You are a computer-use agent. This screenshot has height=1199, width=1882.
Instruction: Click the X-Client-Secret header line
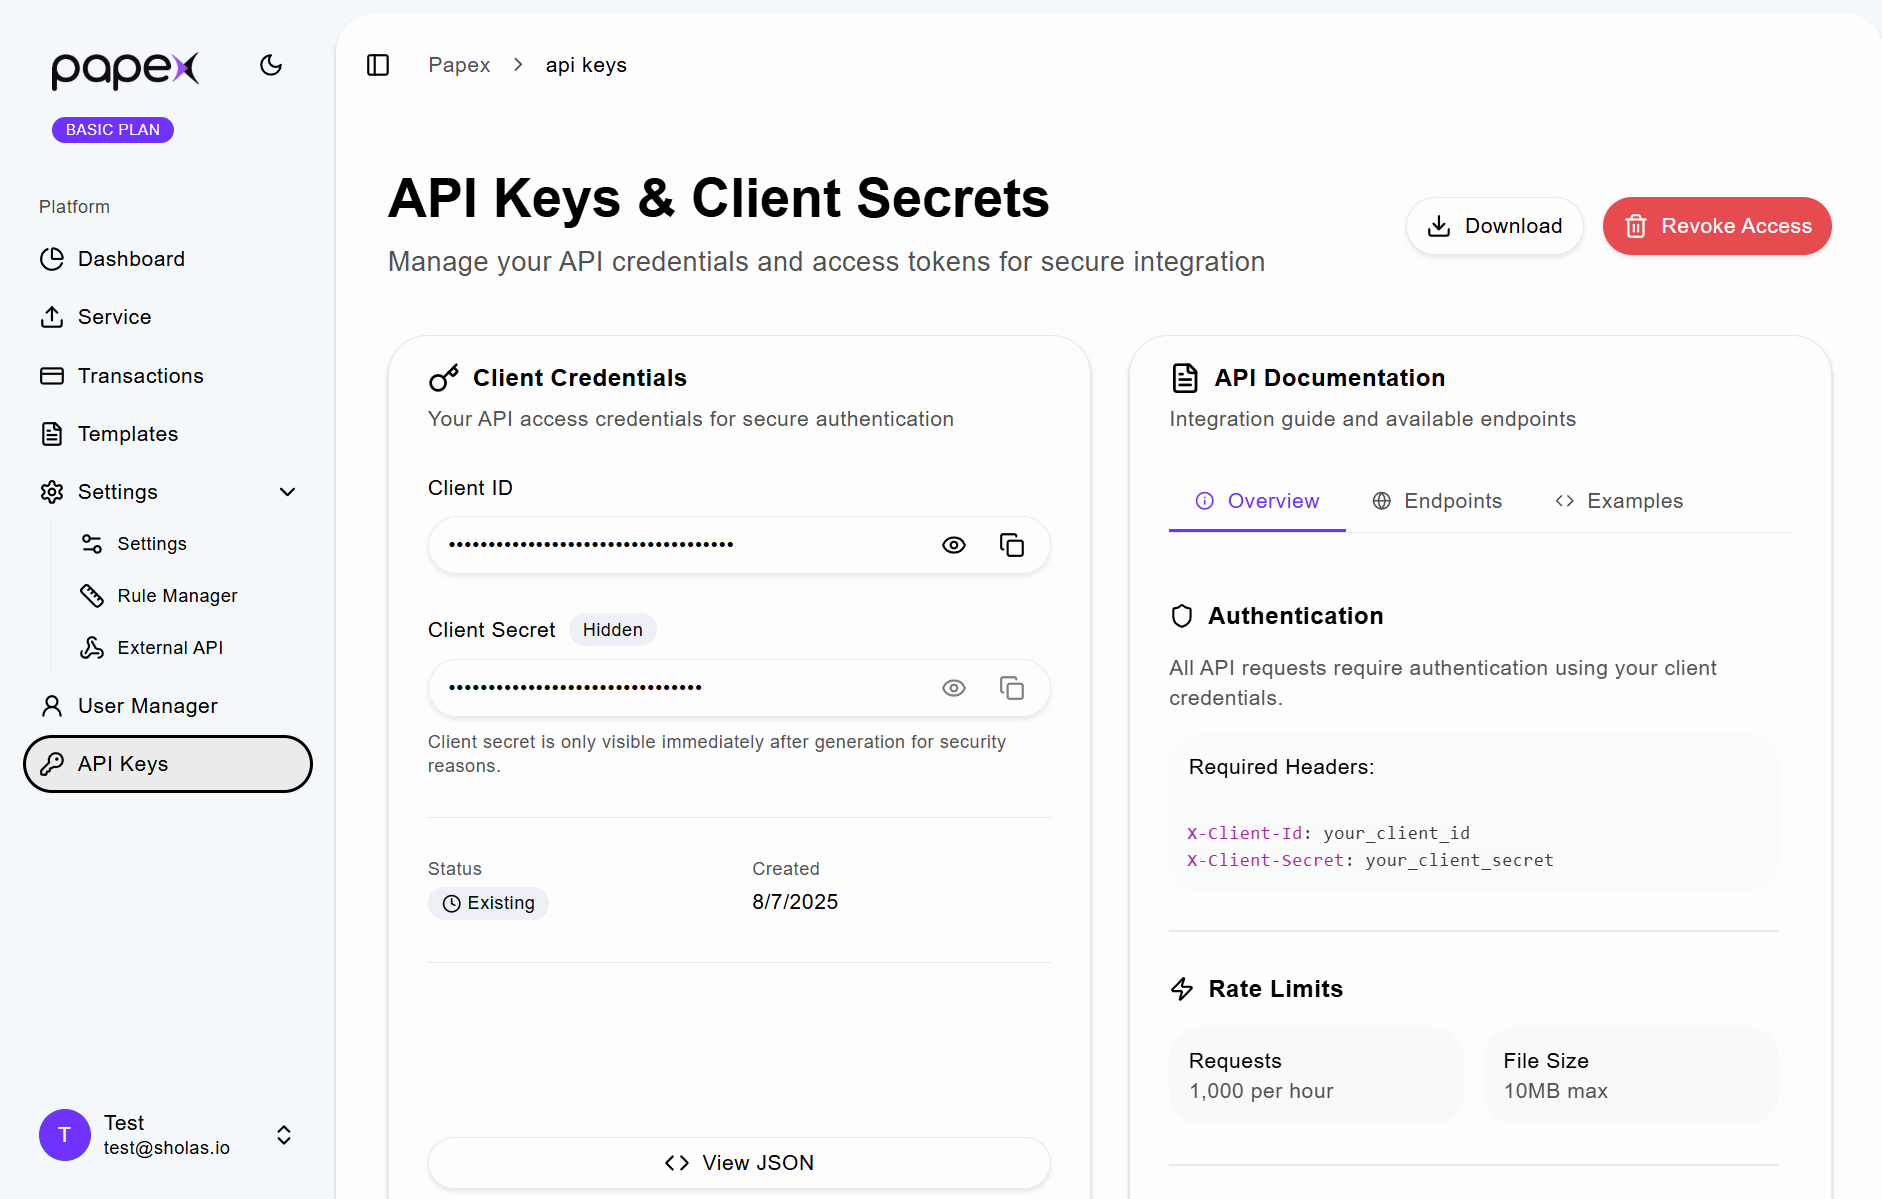pos(1370,860)
